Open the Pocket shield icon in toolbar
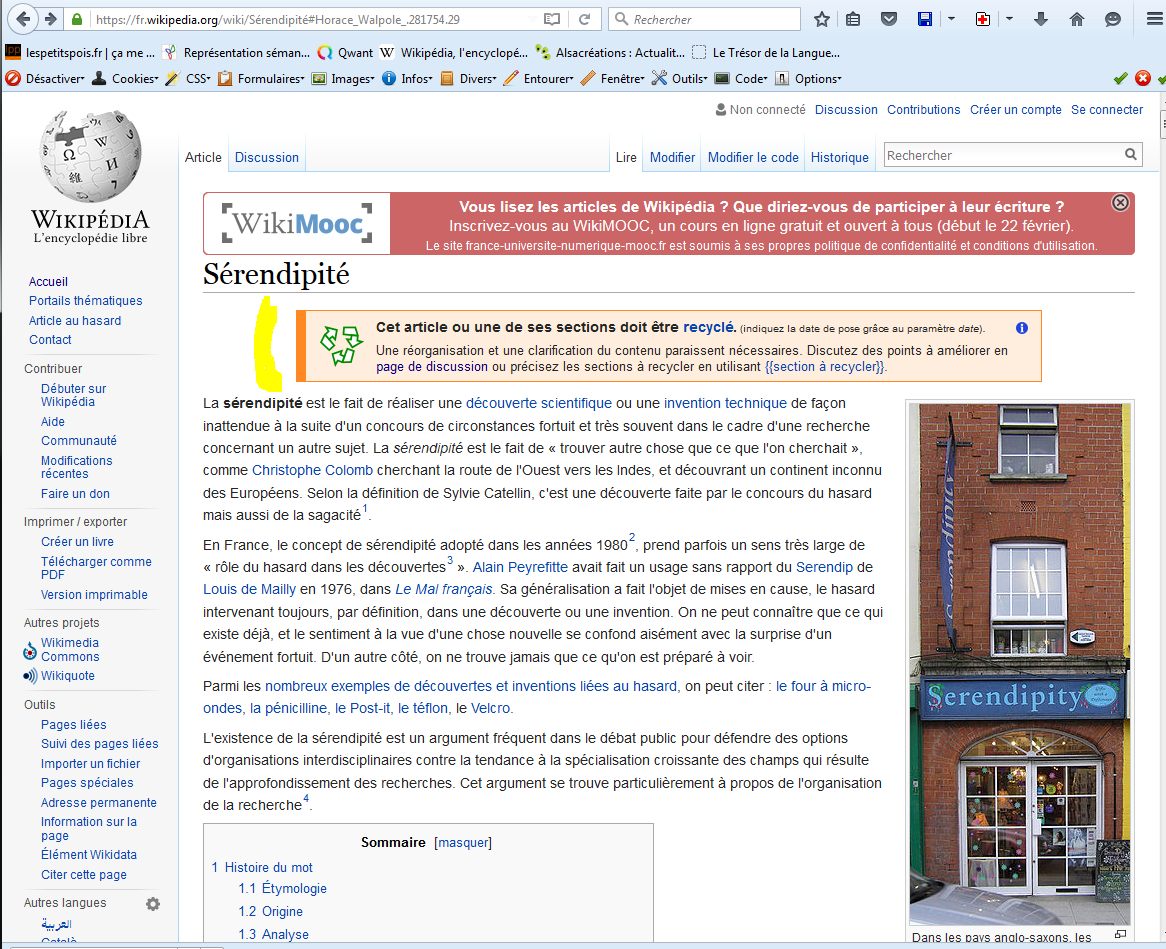 click(887, 19)
